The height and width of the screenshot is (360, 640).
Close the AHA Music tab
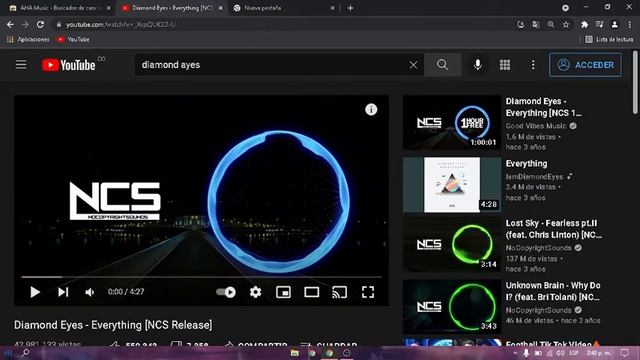pos(109,8)
